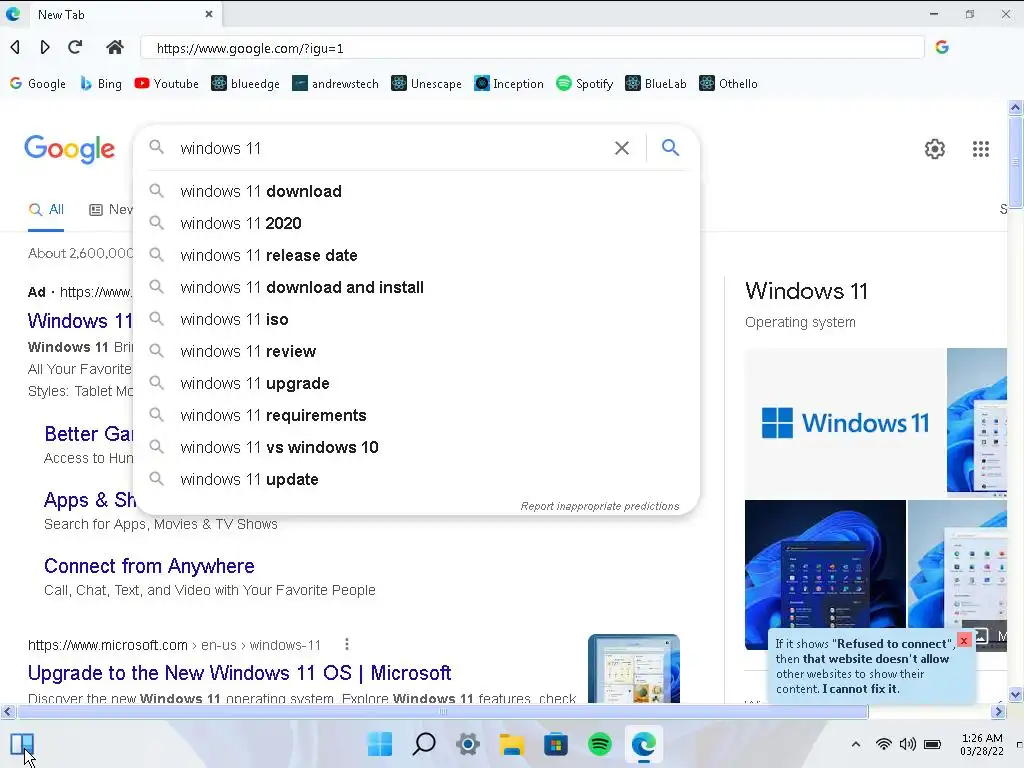The height and width of the screenshot is (768, 1024).
Task: Choose suggestion windows 11 requirements
Action: coord(416,415)
